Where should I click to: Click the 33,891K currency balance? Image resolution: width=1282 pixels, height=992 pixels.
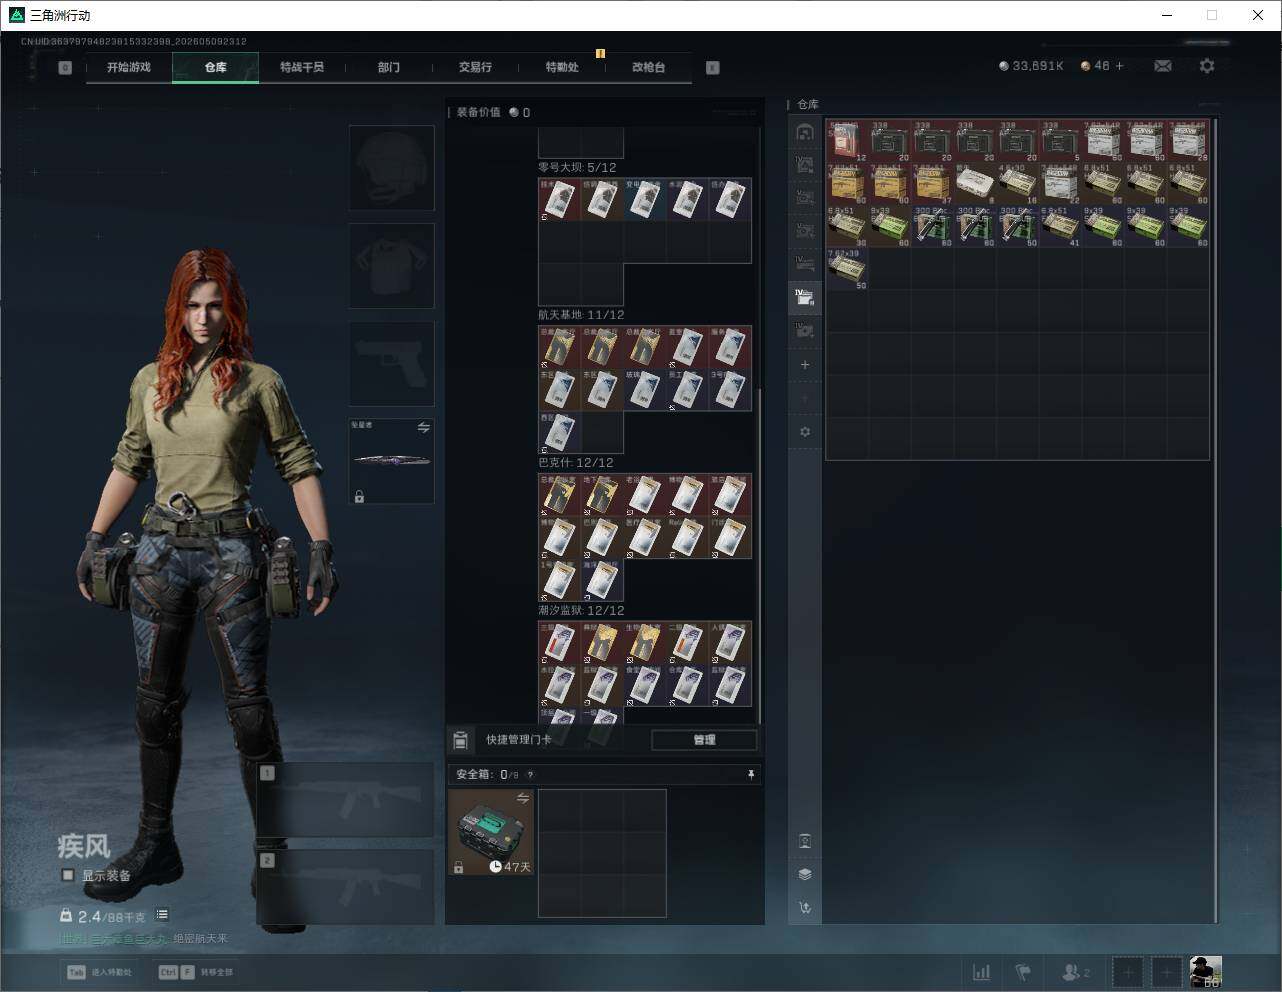pyautogui.click(x=1031, y=66)
